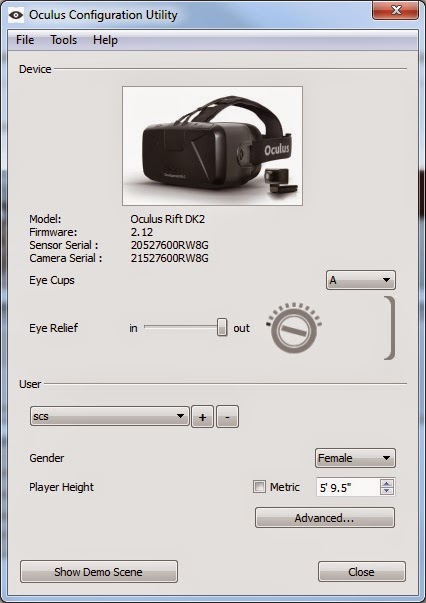The image size is (426, 603).
Task: Click the Close button at bottom
Action: (361, 571)
